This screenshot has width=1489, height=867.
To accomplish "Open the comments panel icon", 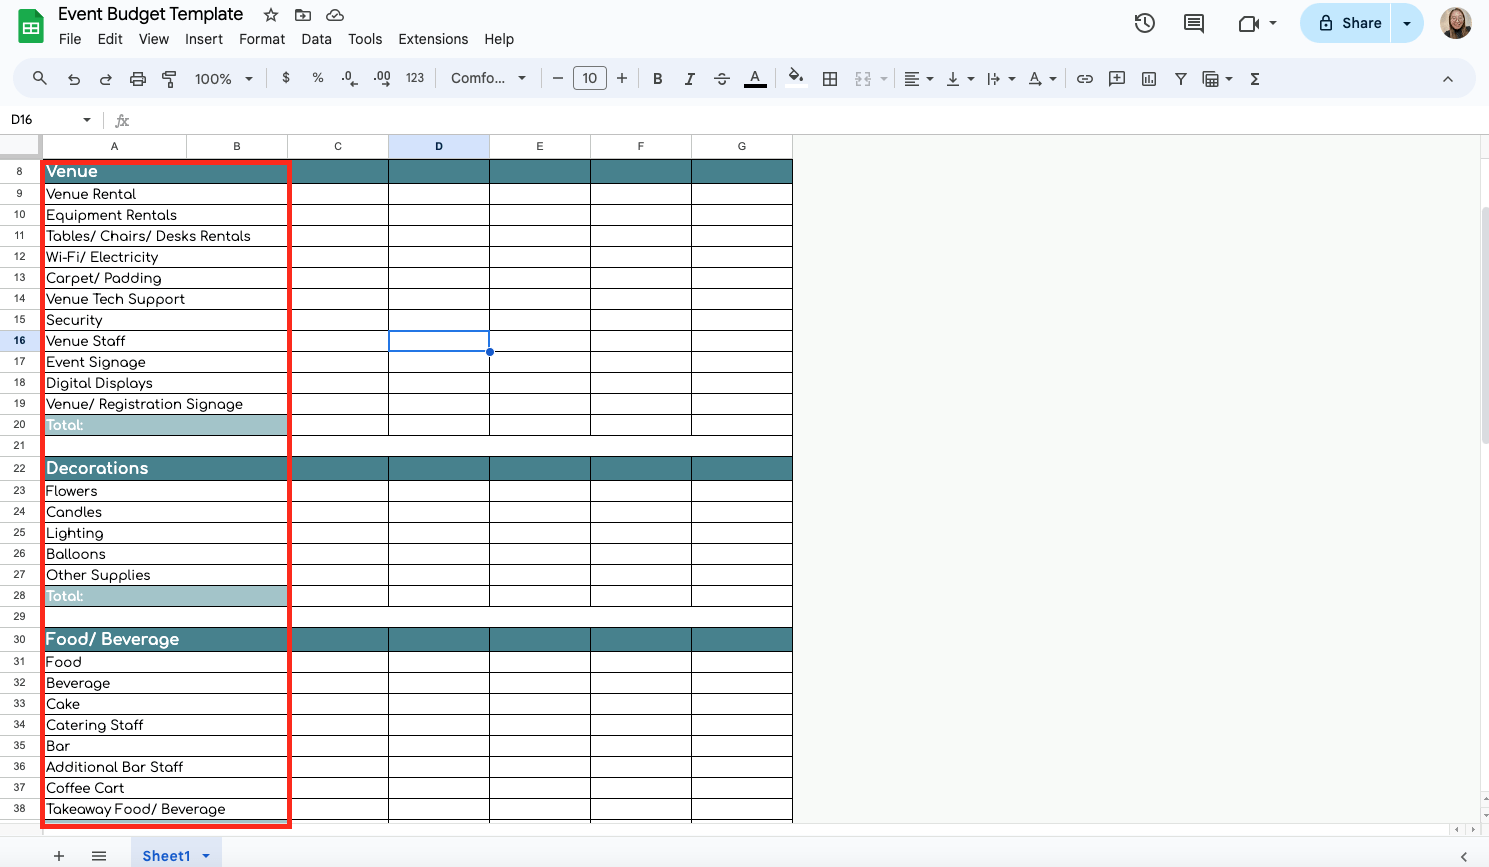I will [x=1193, y=23].
